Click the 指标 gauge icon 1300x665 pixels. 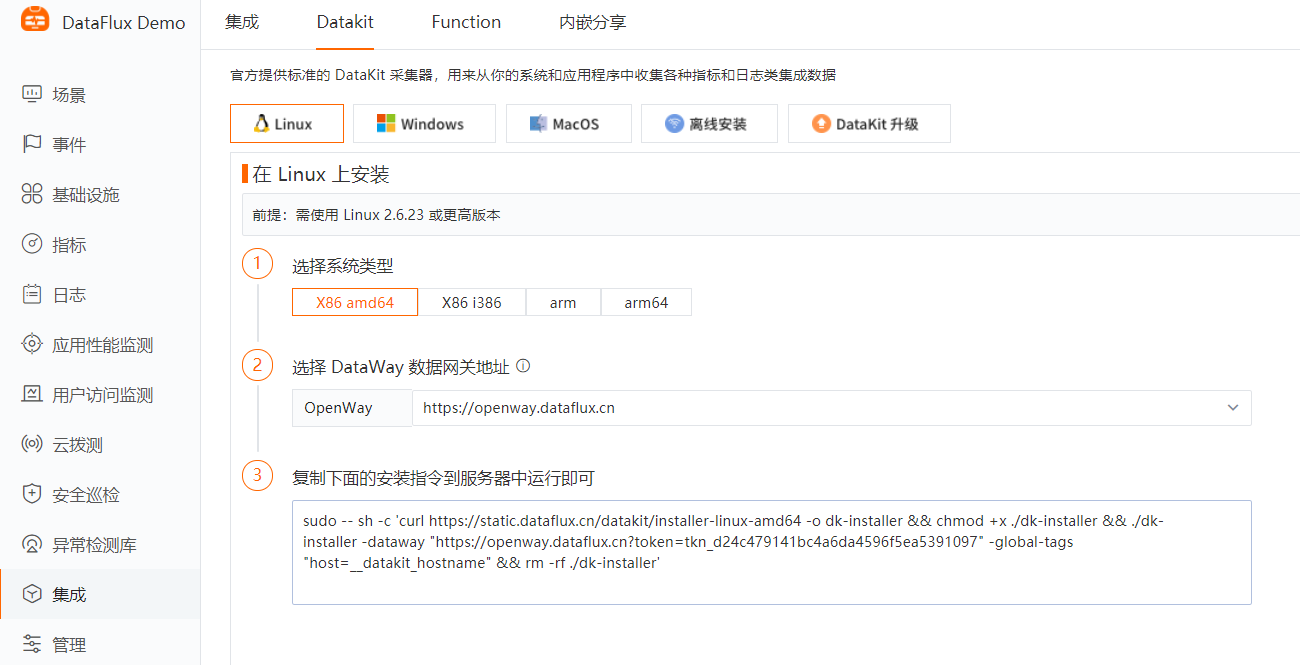click(32, 245)
